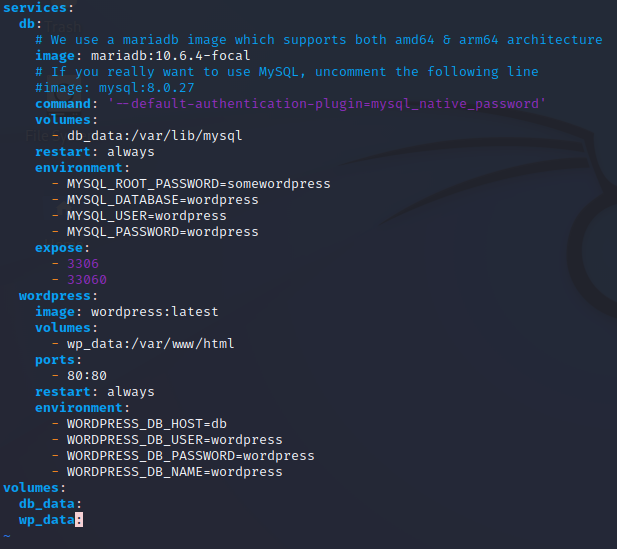Click 'WORDPRESS_DB_NAME=wordpress' line
The width and height of the screenshot is (617, 549).
pyautogui.click(x=174, y=472)
